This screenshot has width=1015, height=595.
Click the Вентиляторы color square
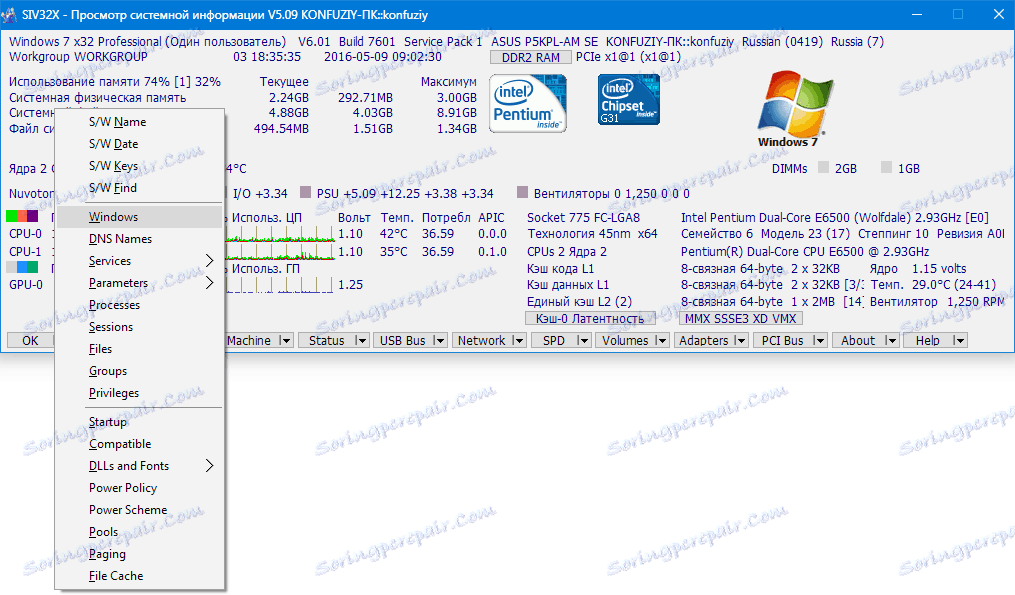tap(522, 192)
